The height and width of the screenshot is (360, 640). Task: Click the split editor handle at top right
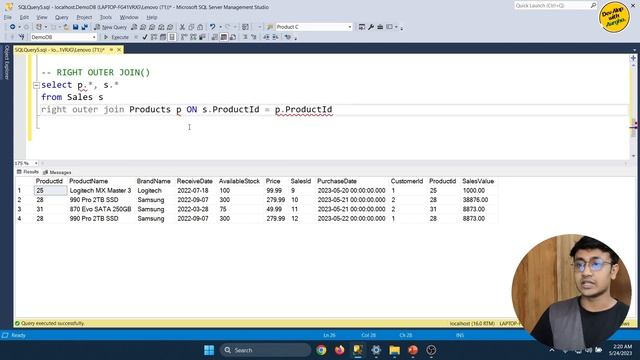[x=633, y=58]
